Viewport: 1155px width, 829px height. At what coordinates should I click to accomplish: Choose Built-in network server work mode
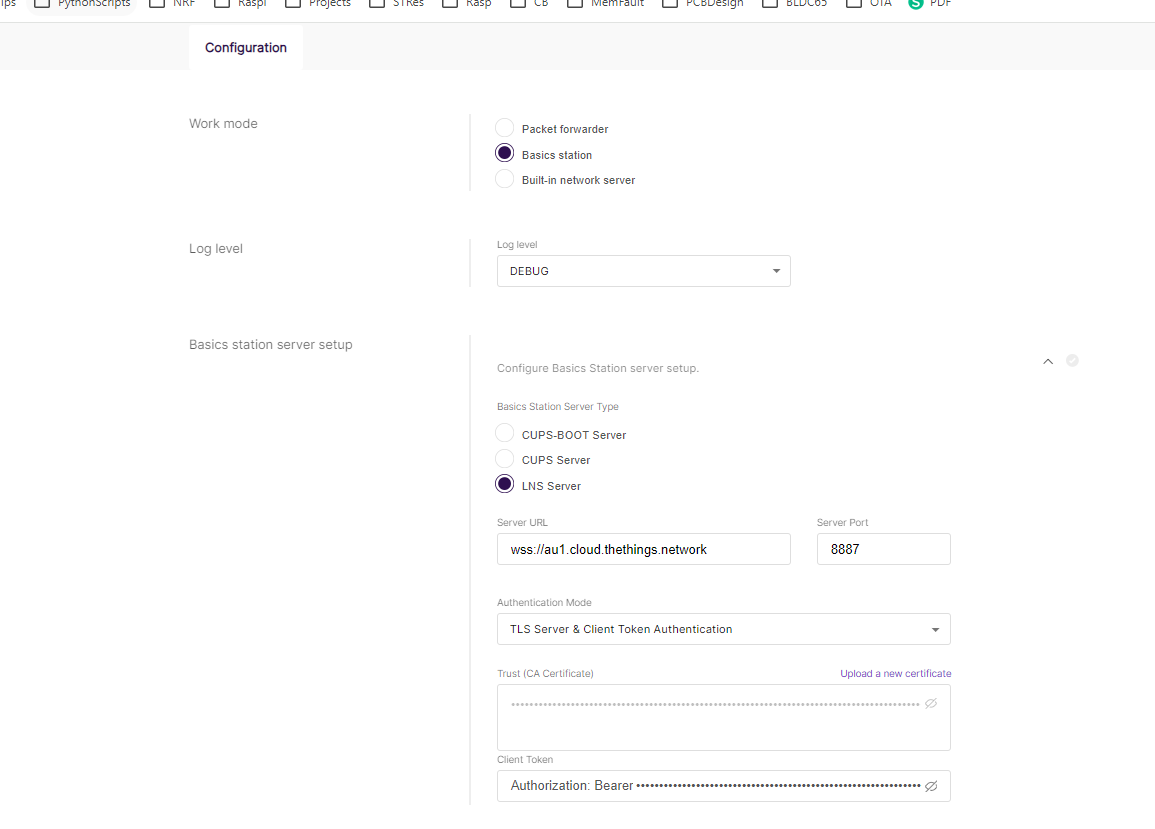point(505,180)
